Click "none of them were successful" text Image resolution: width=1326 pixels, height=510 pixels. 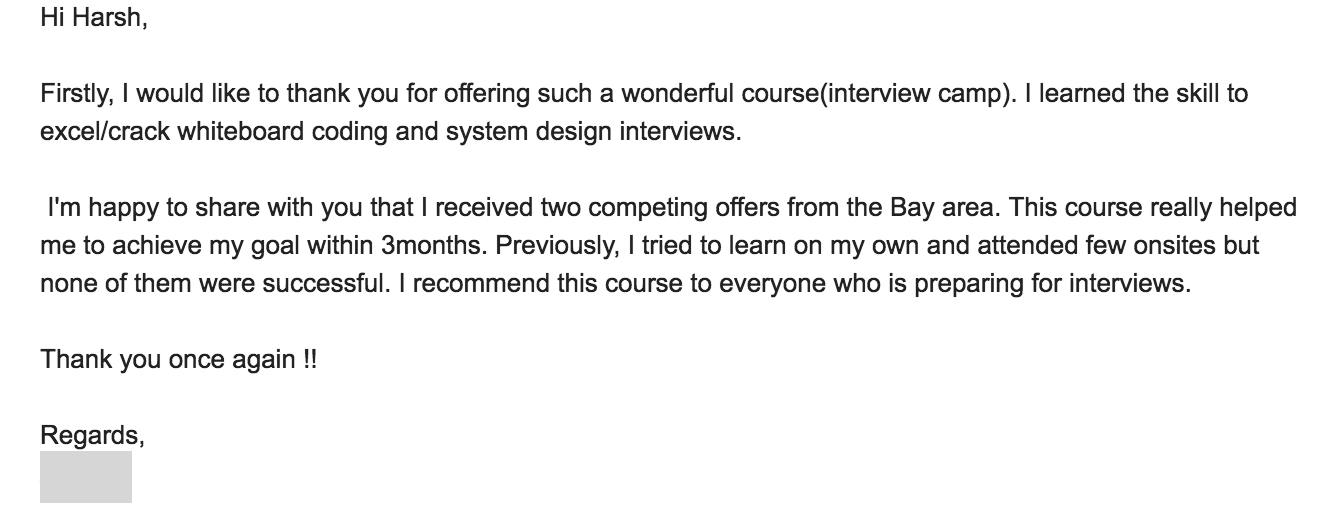click(212, 284)
